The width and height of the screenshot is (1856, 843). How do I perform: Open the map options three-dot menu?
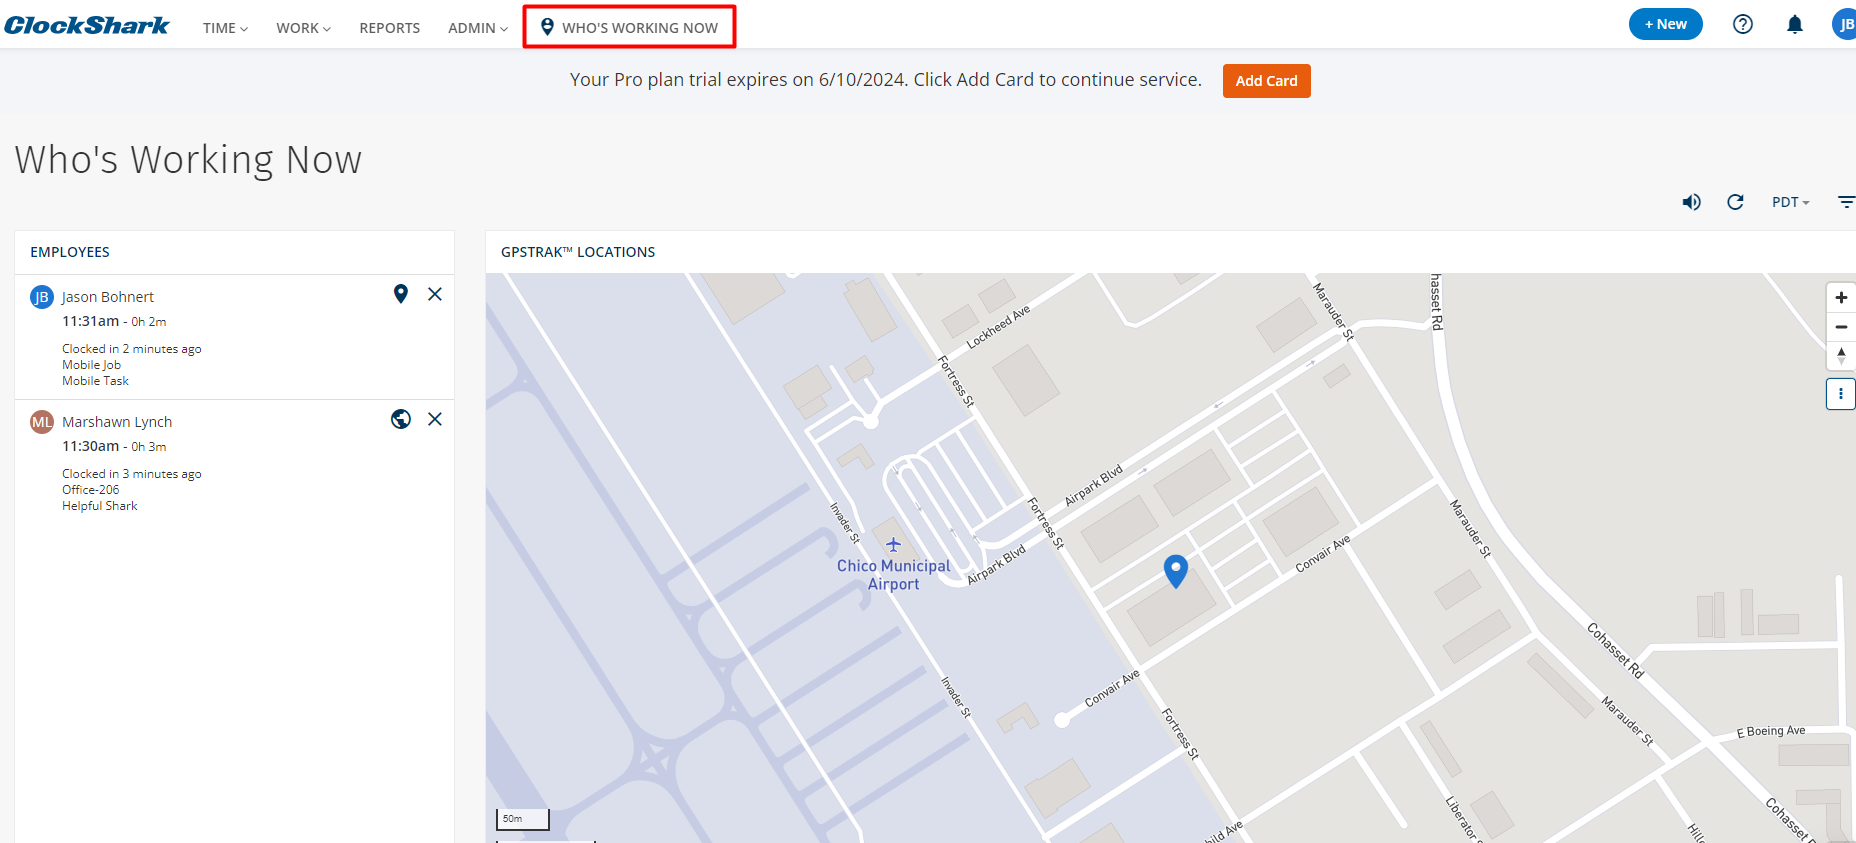1841,394
